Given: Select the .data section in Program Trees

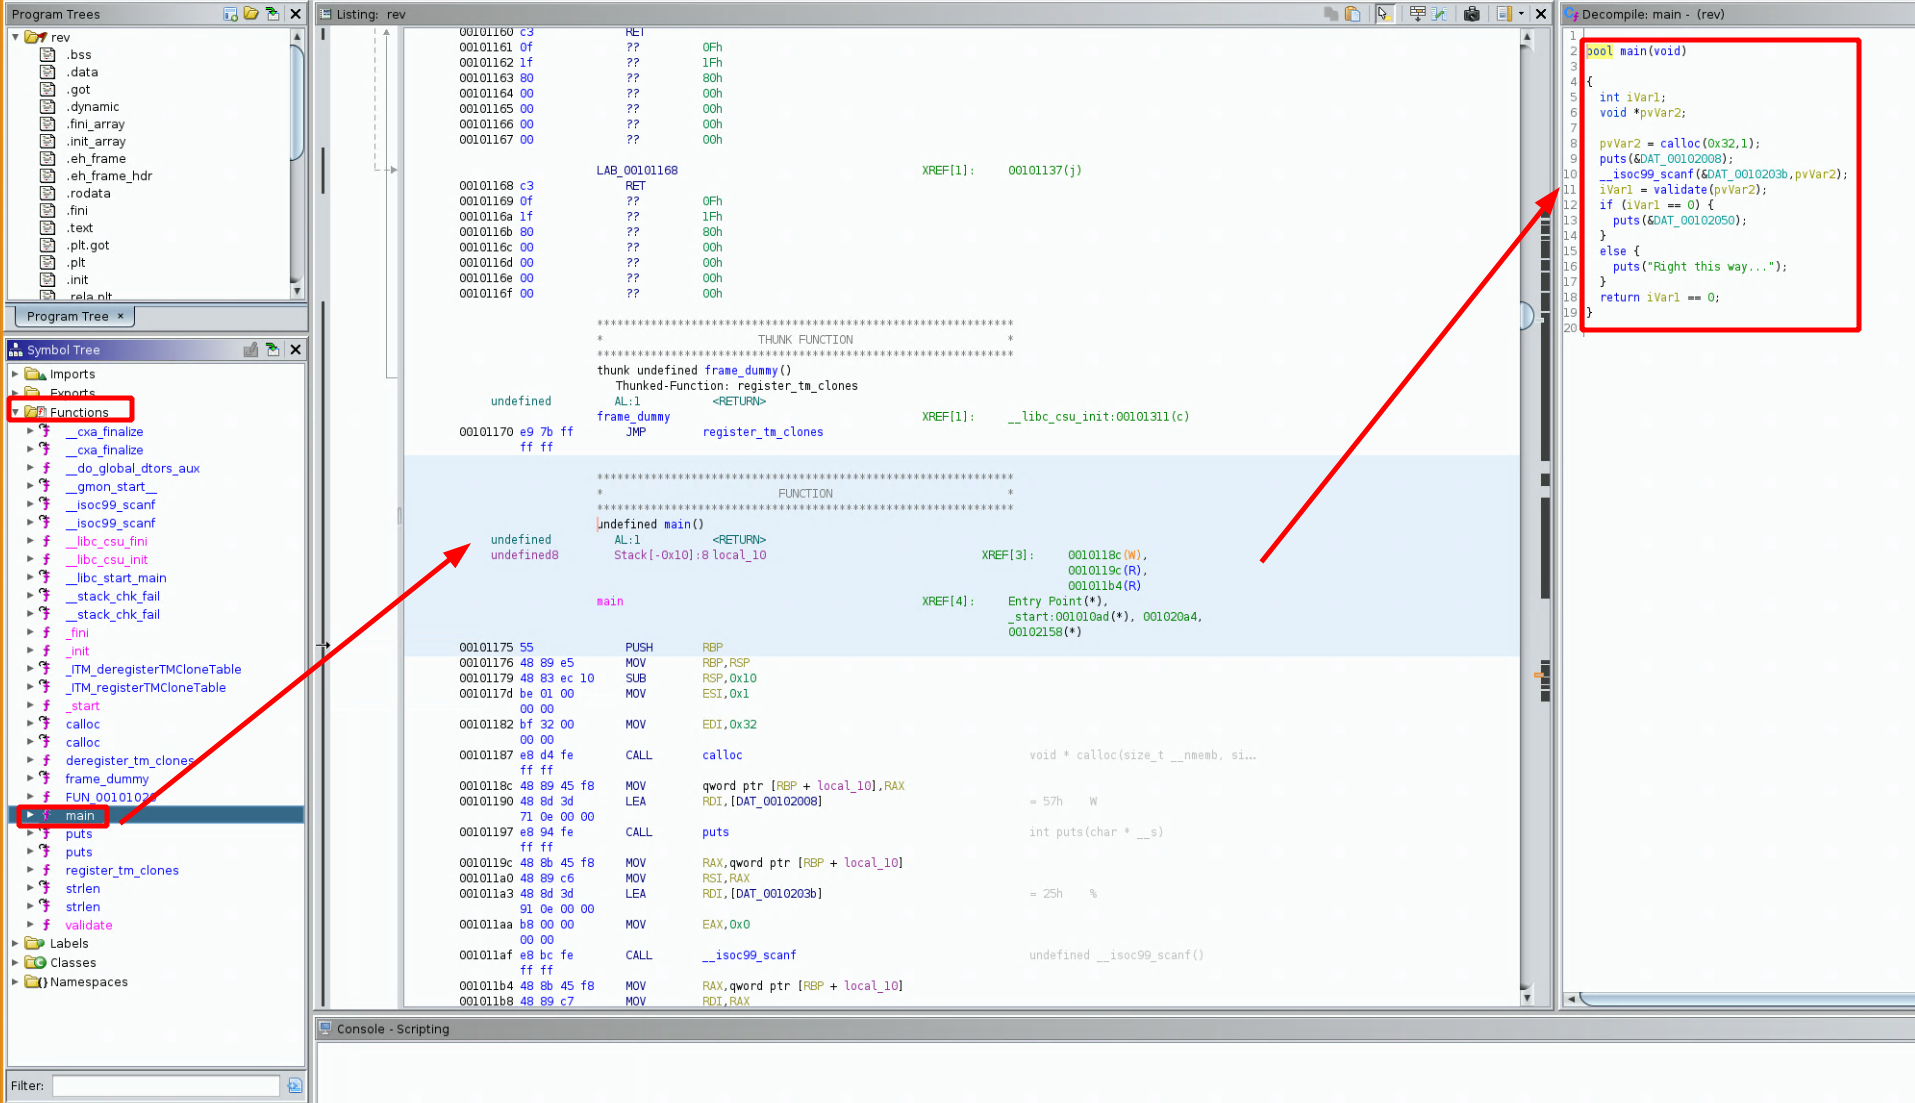Looking at the screenshot, I should (x=82, y=72).
